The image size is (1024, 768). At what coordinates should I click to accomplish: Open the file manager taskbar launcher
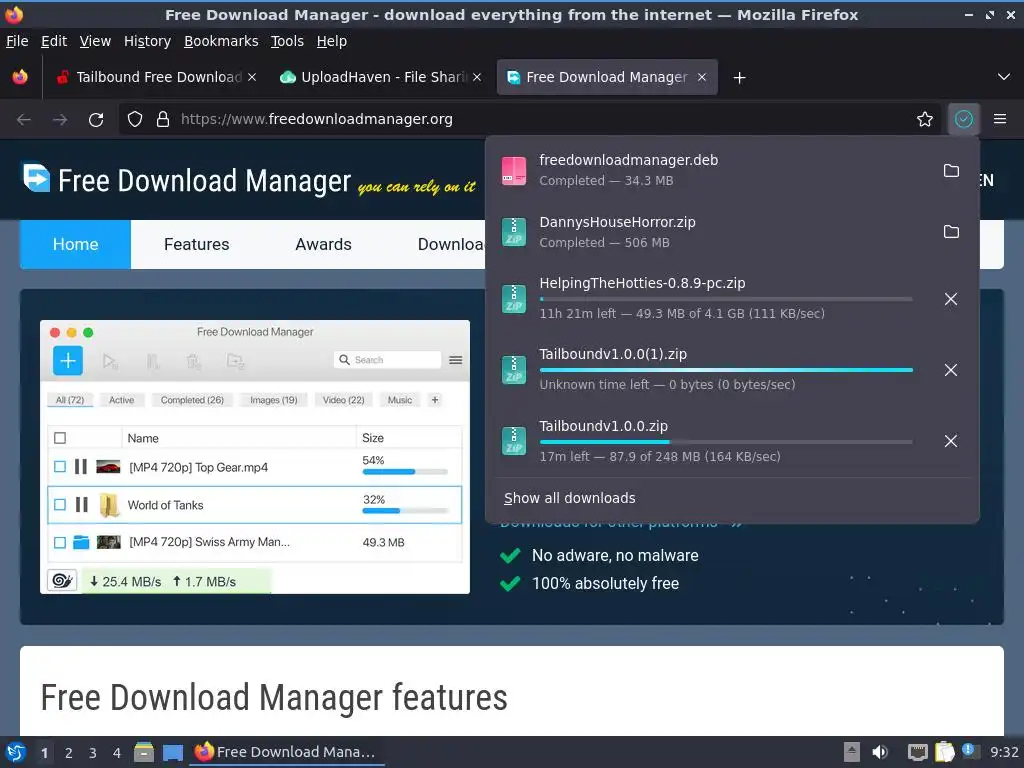coord(144,752)
